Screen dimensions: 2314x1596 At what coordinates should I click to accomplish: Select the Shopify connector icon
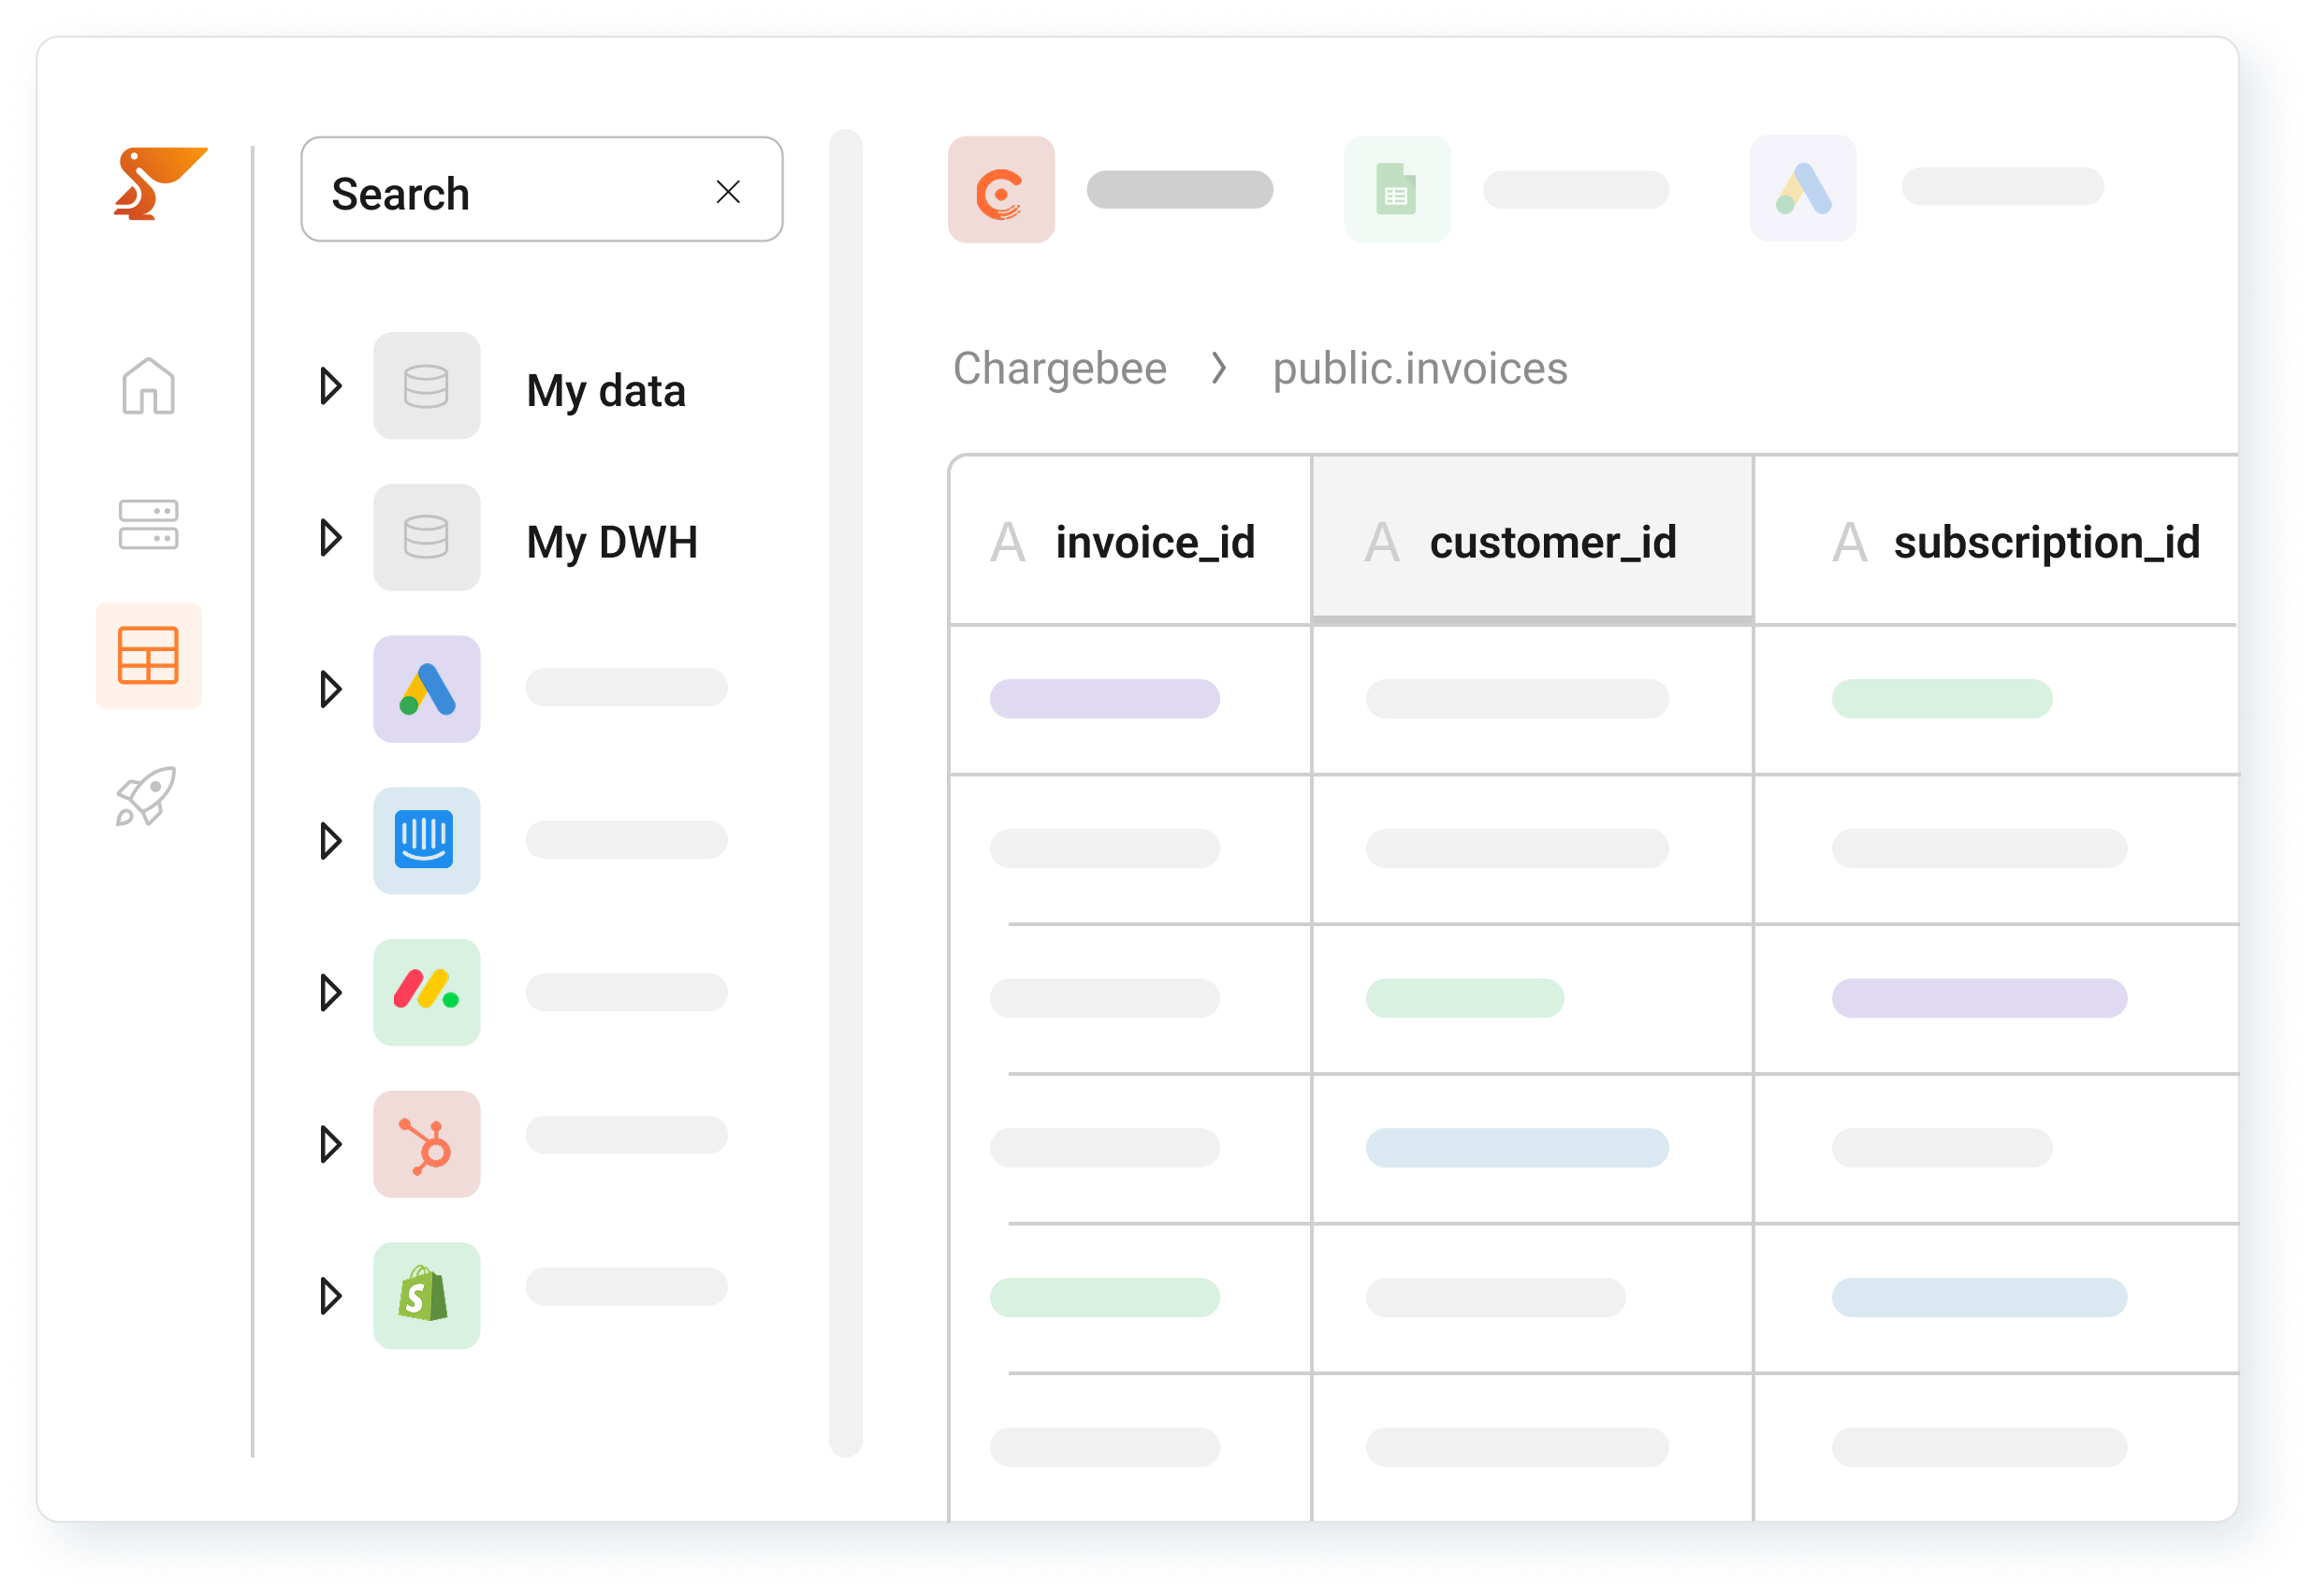pyautogui.click(x=426, y=1296)
